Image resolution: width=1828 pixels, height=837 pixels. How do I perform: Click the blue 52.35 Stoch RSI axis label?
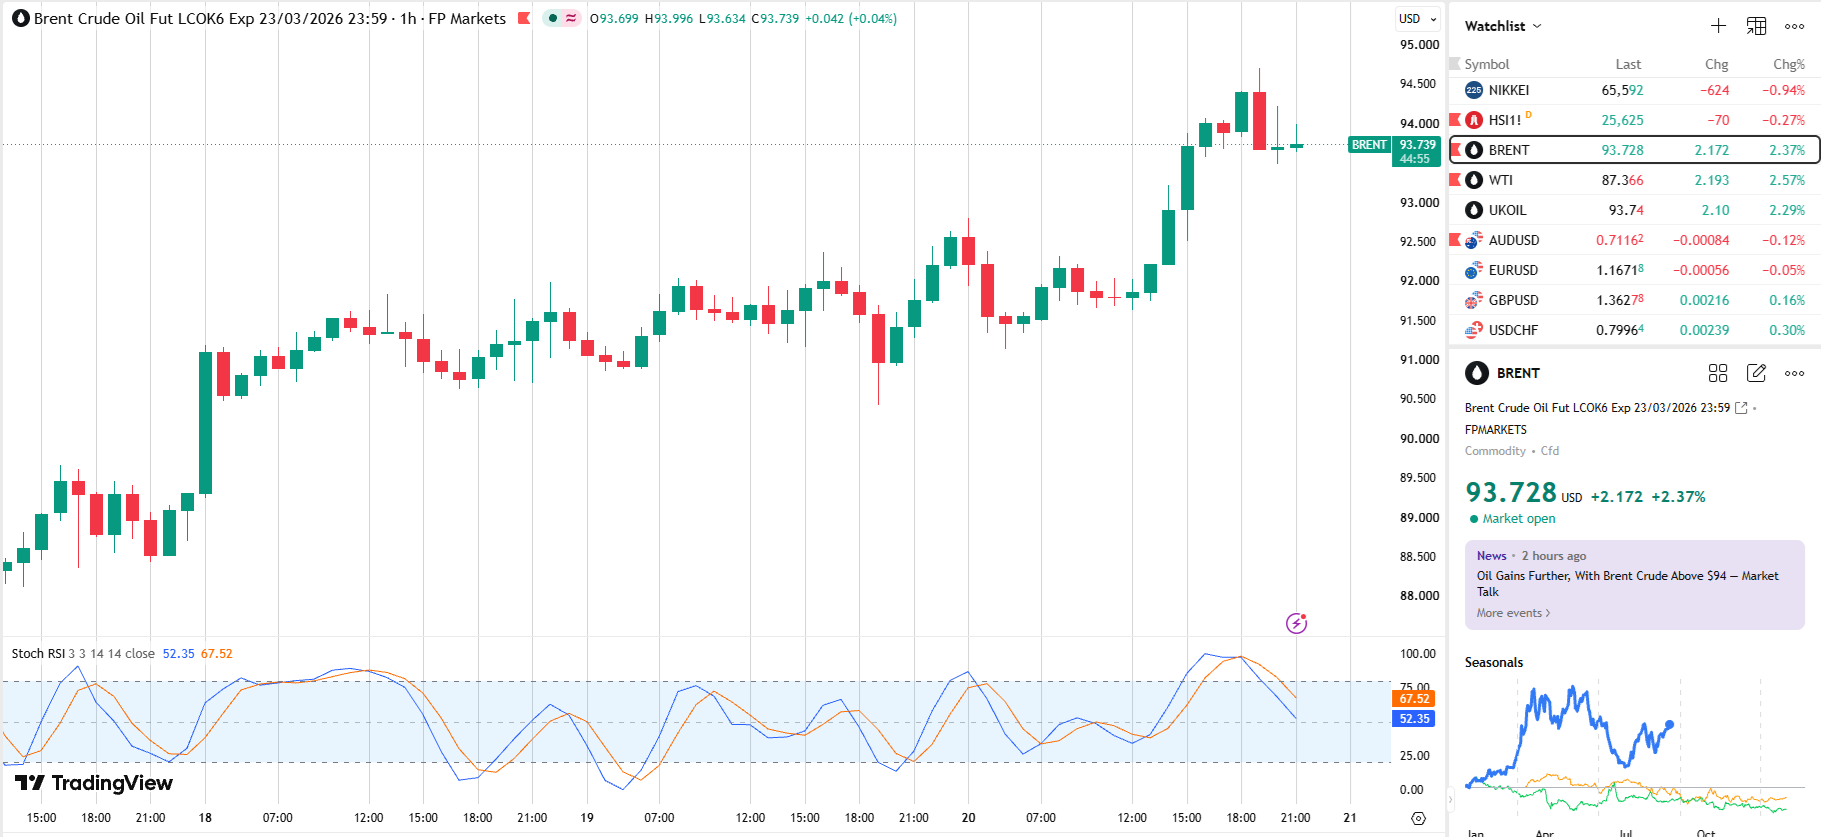coord(1414,718)
